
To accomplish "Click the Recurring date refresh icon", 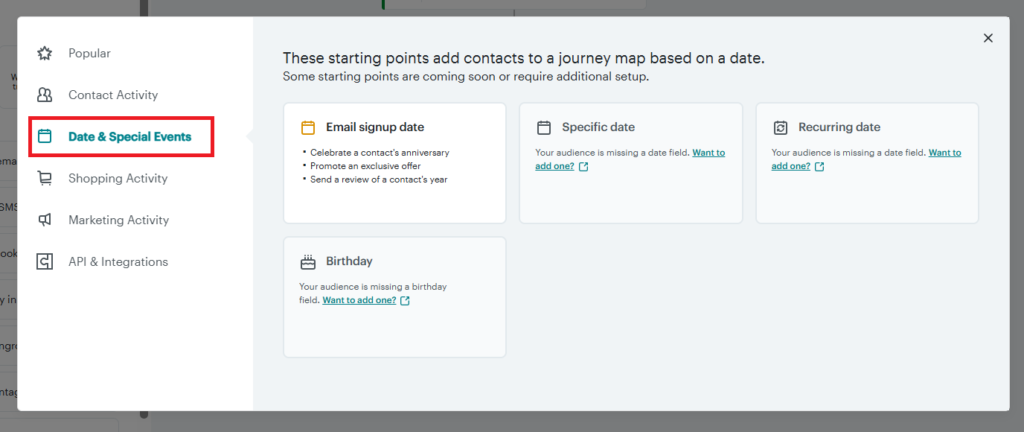I will point(780,127).
